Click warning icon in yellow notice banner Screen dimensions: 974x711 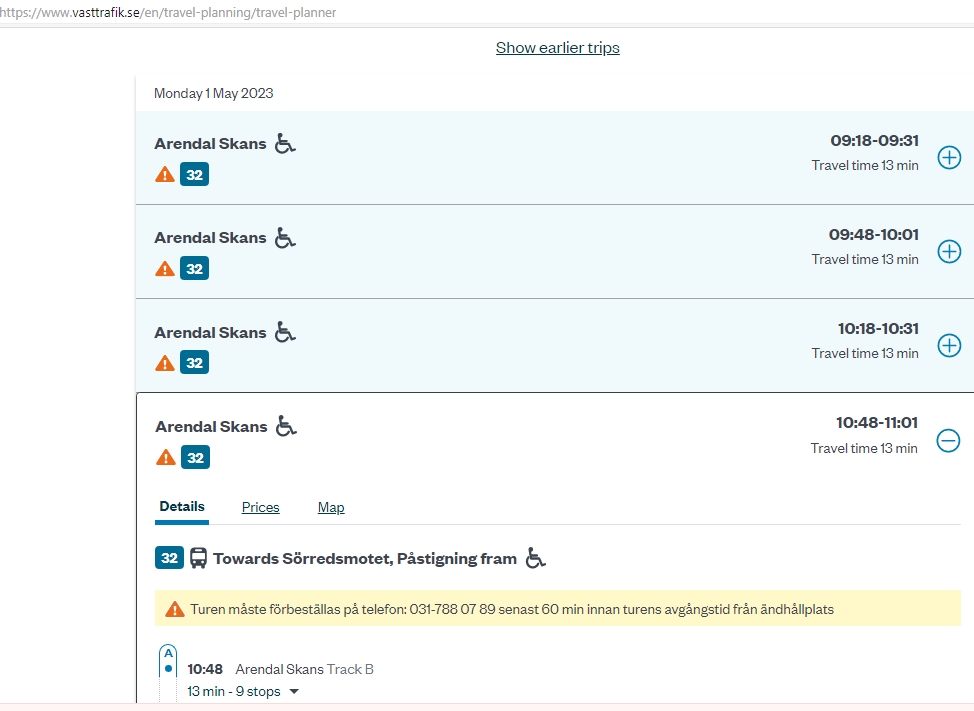pos(175,609)
